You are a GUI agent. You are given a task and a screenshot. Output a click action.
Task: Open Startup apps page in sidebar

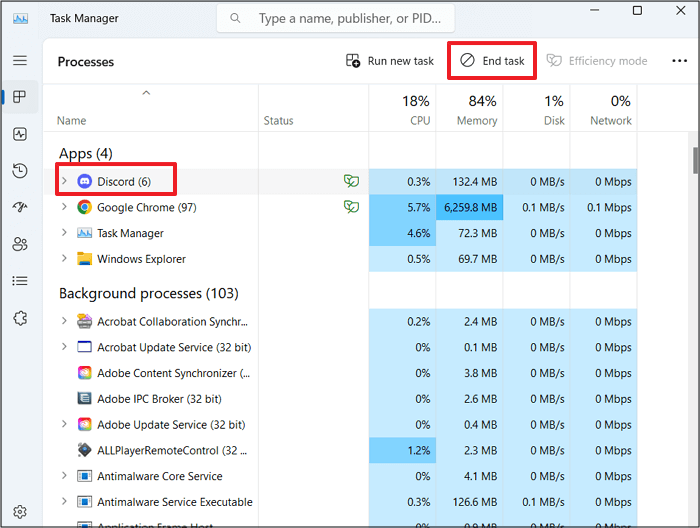[20, 207]
